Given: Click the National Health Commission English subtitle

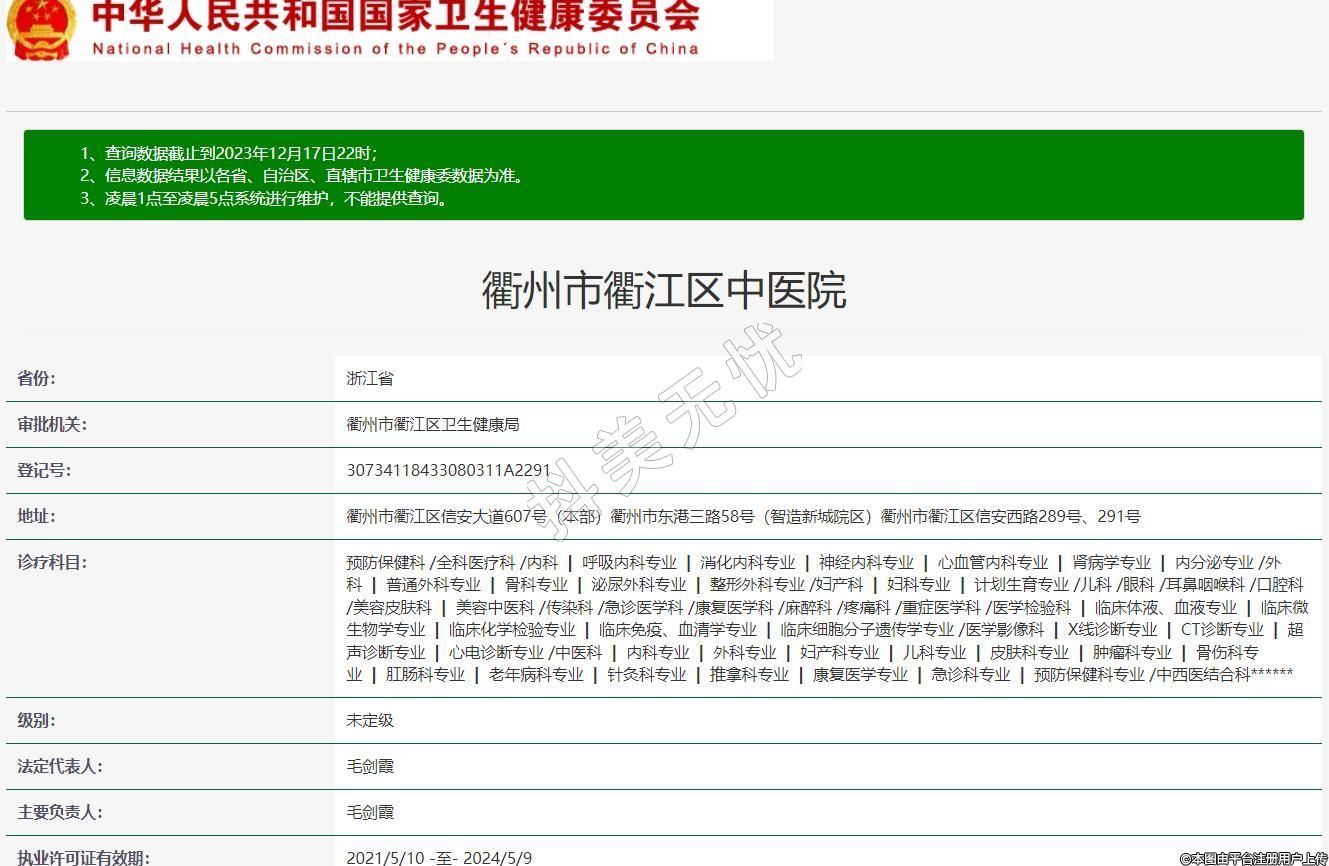Looking at the screenshot, I should point(395,49).
